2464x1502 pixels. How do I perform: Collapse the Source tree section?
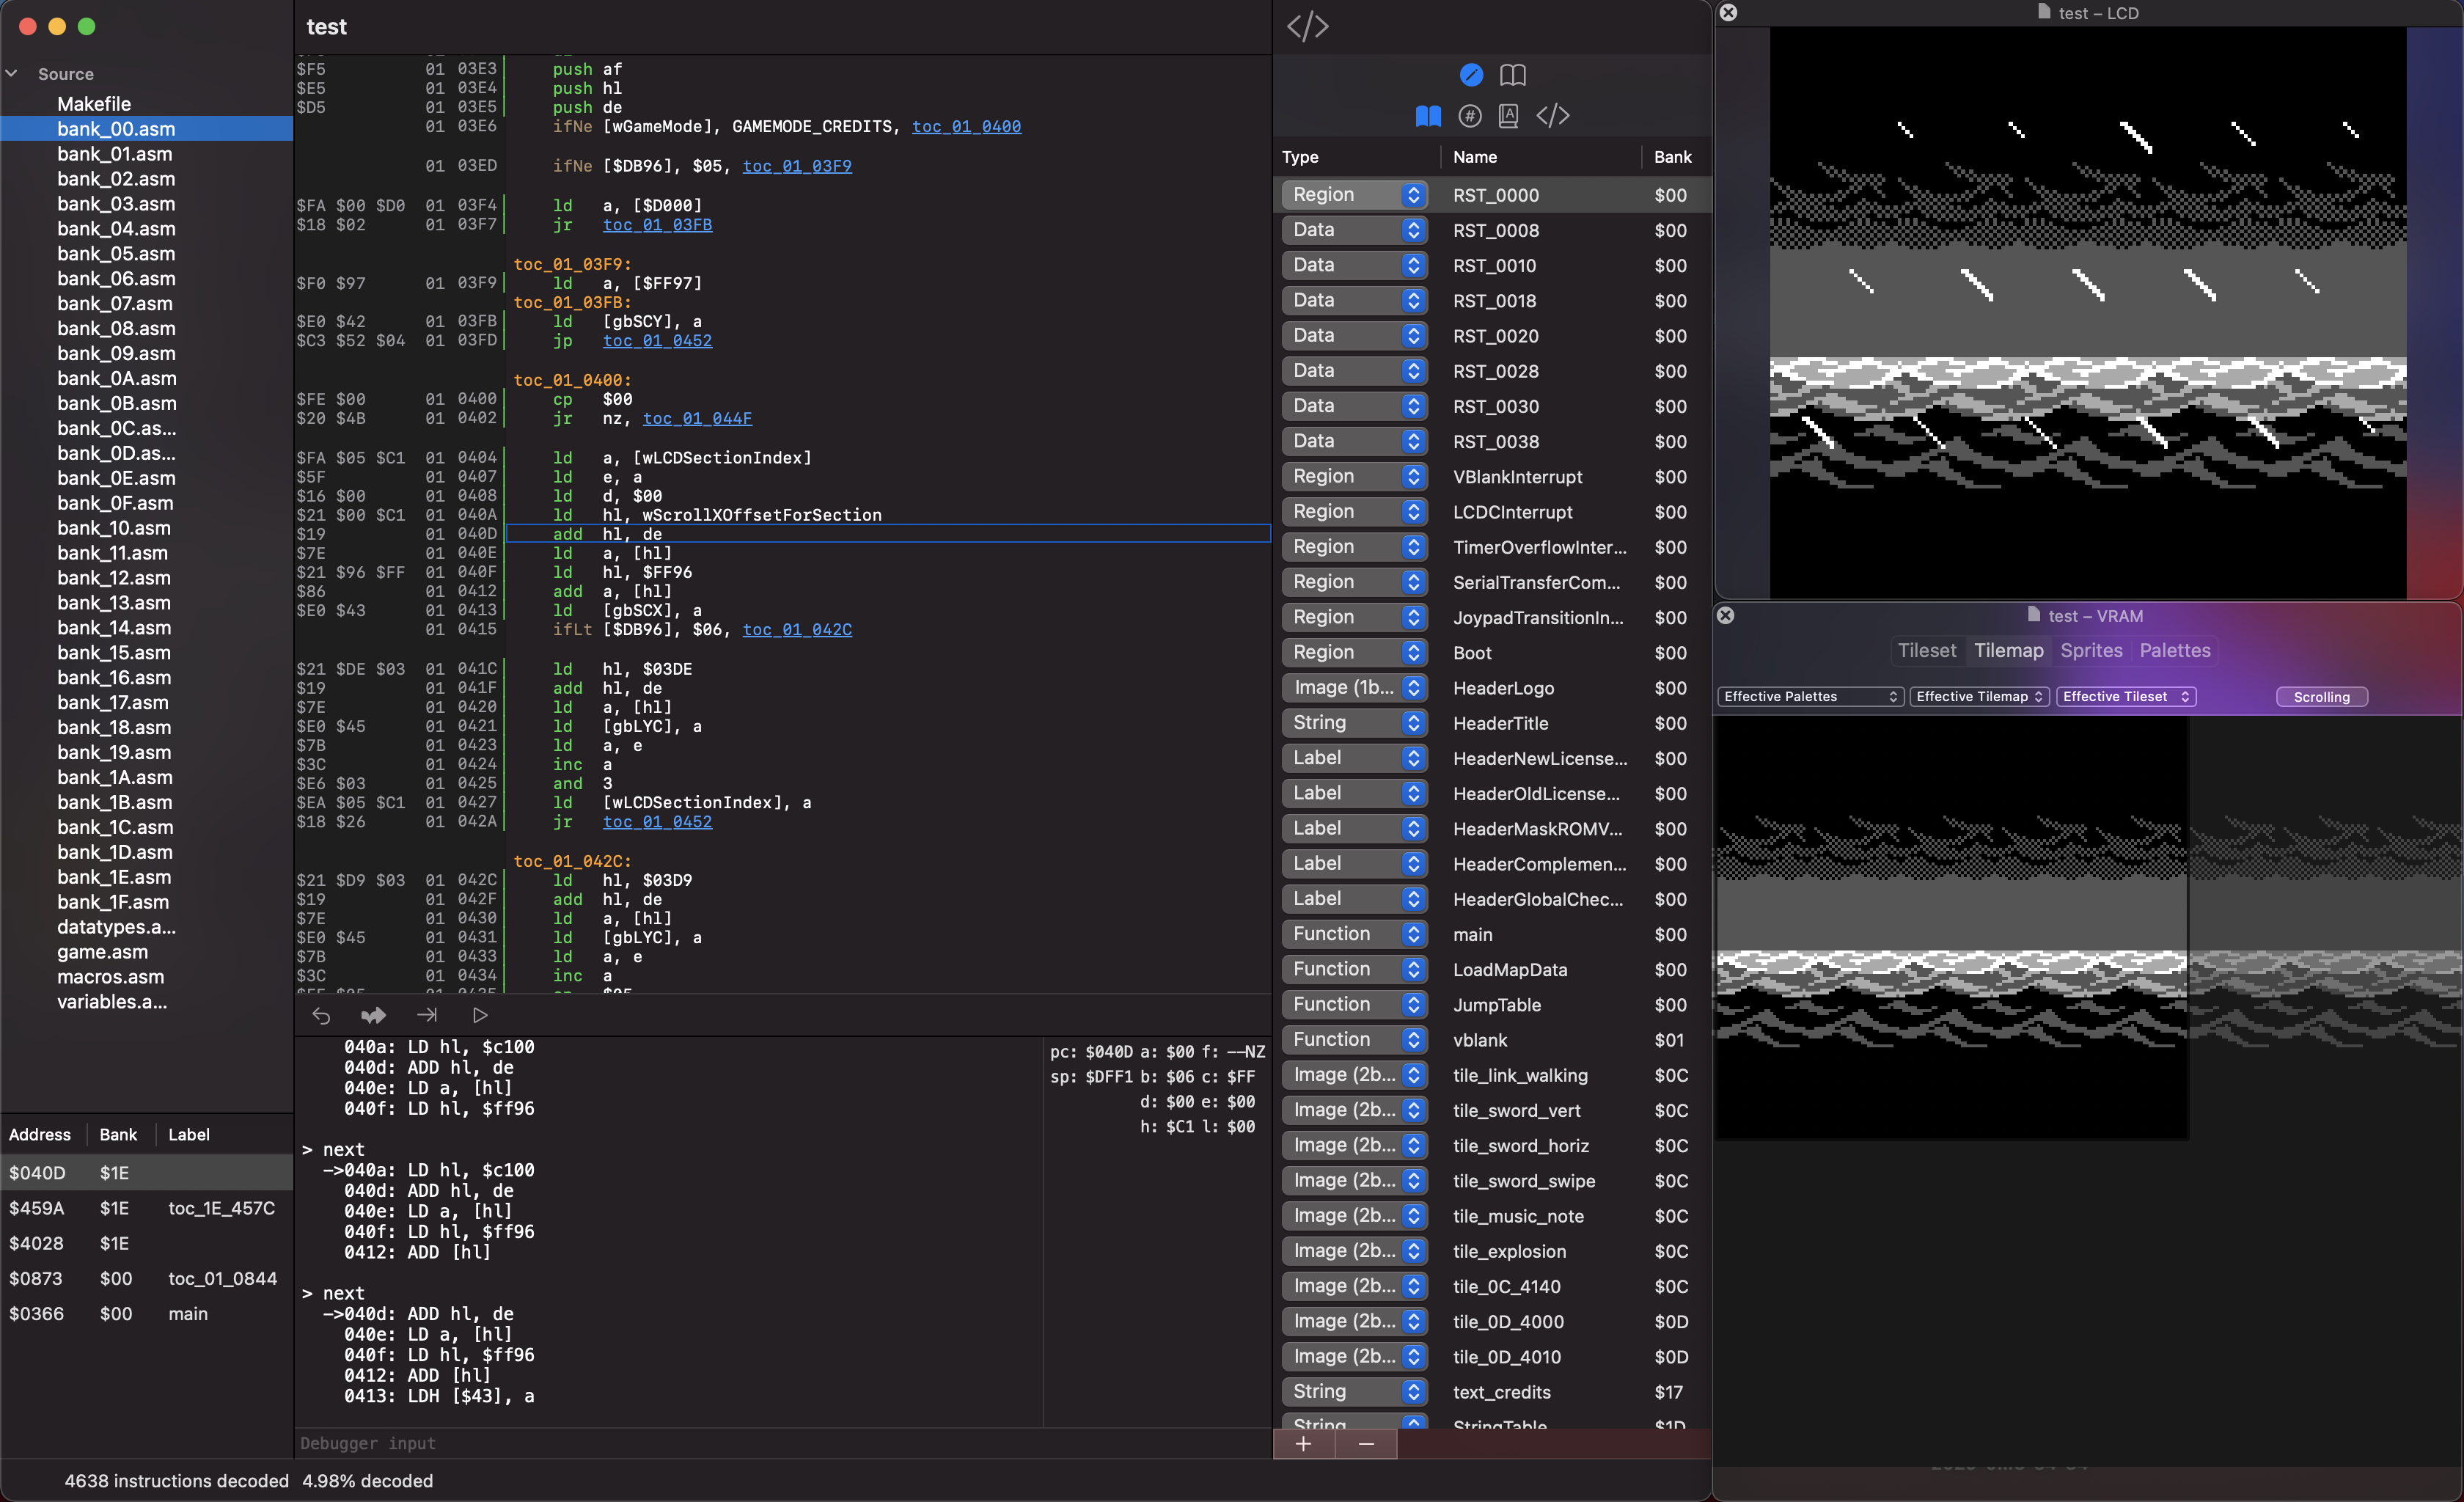[12, 74]
